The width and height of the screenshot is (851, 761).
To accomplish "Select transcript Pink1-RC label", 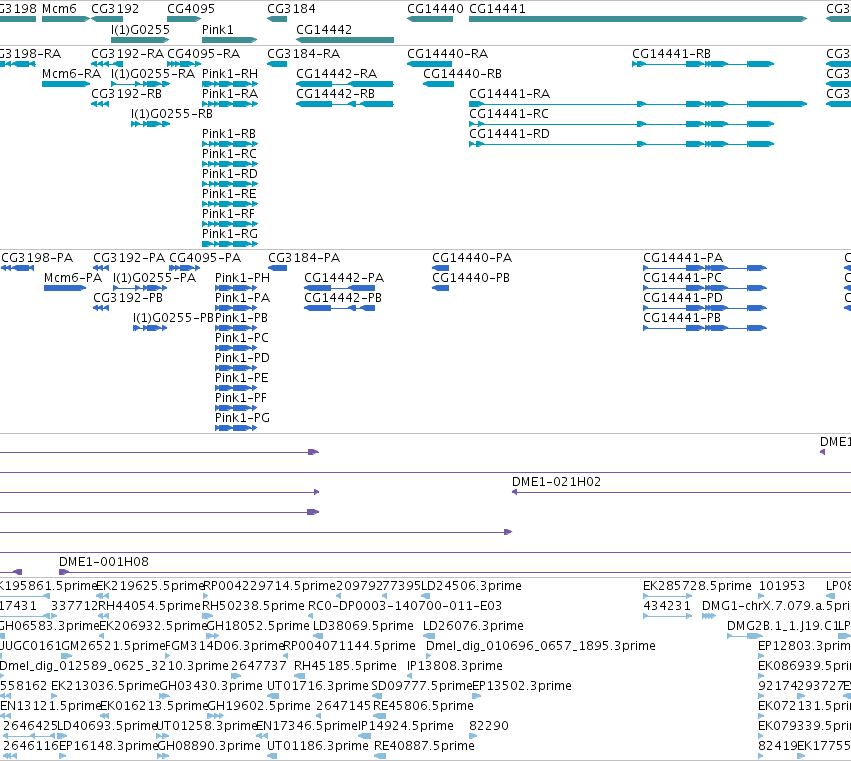I will click(230, 154).
